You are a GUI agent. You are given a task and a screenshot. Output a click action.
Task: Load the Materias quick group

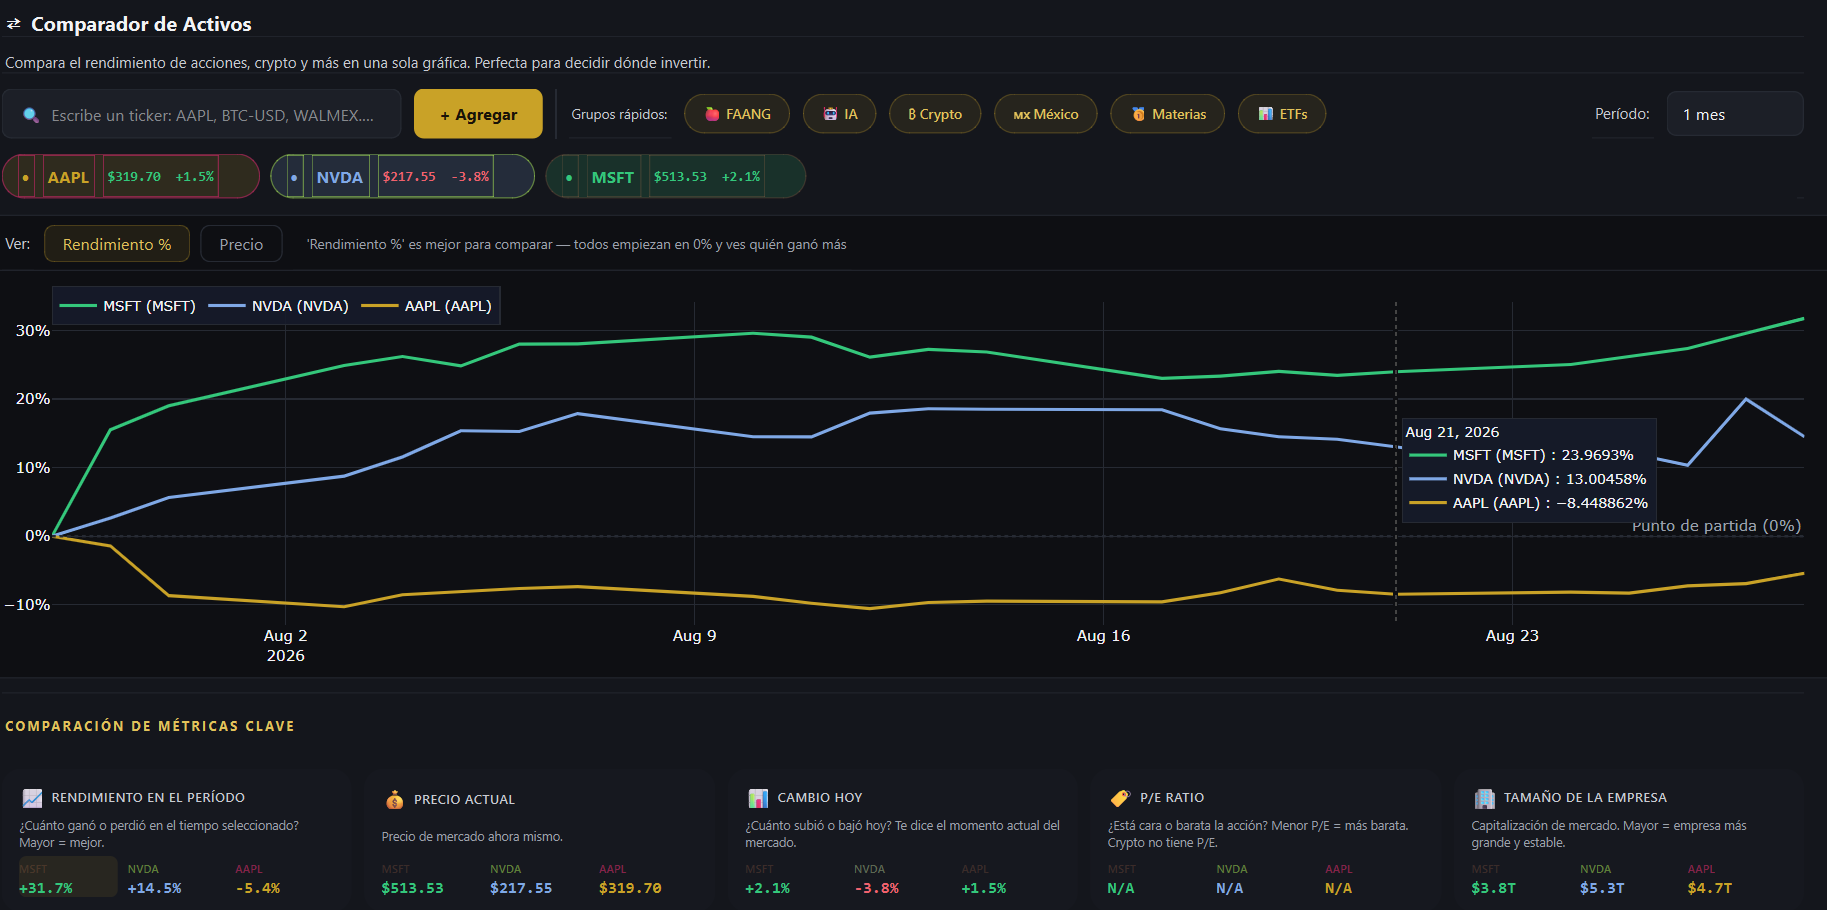pos(1168,114)
